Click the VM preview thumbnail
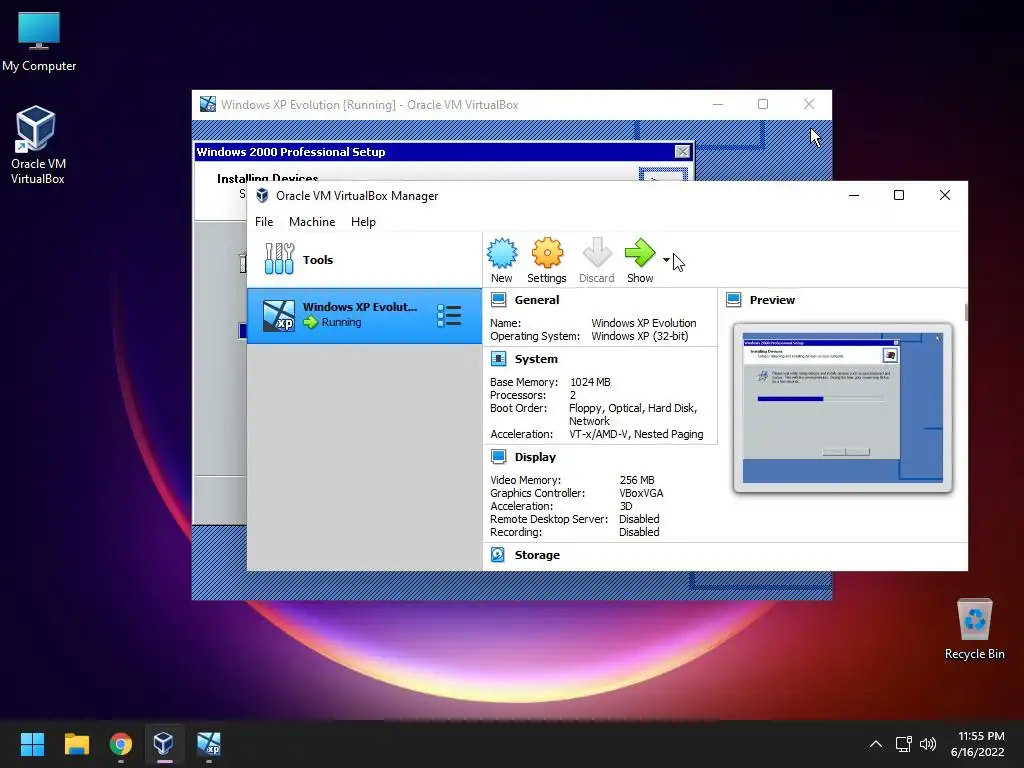 tap(842, 408)
